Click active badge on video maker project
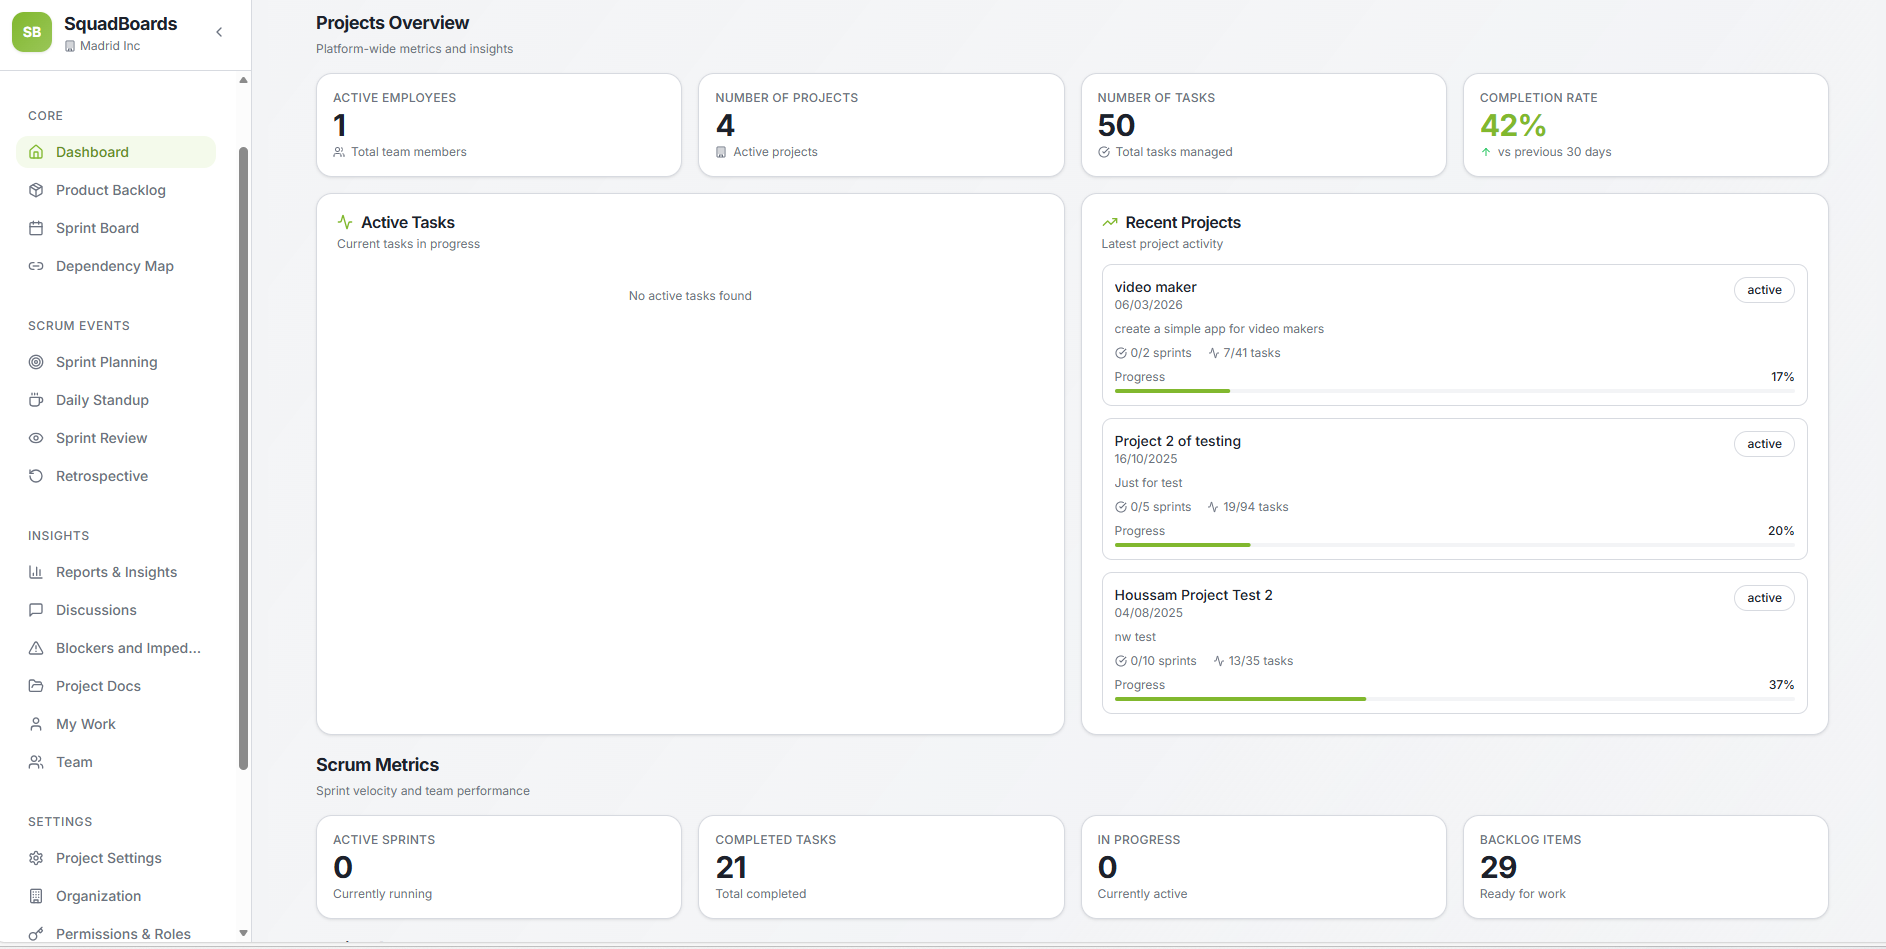 click(x=1764, y=290)
